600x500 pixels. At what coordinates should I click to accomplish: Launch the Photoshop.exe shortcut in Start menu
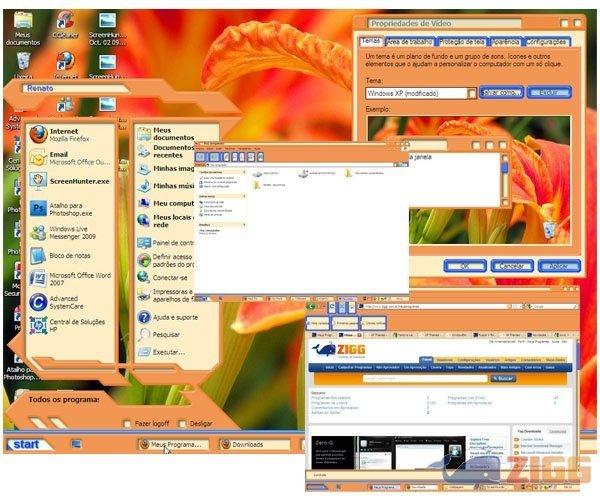(70, 209)
